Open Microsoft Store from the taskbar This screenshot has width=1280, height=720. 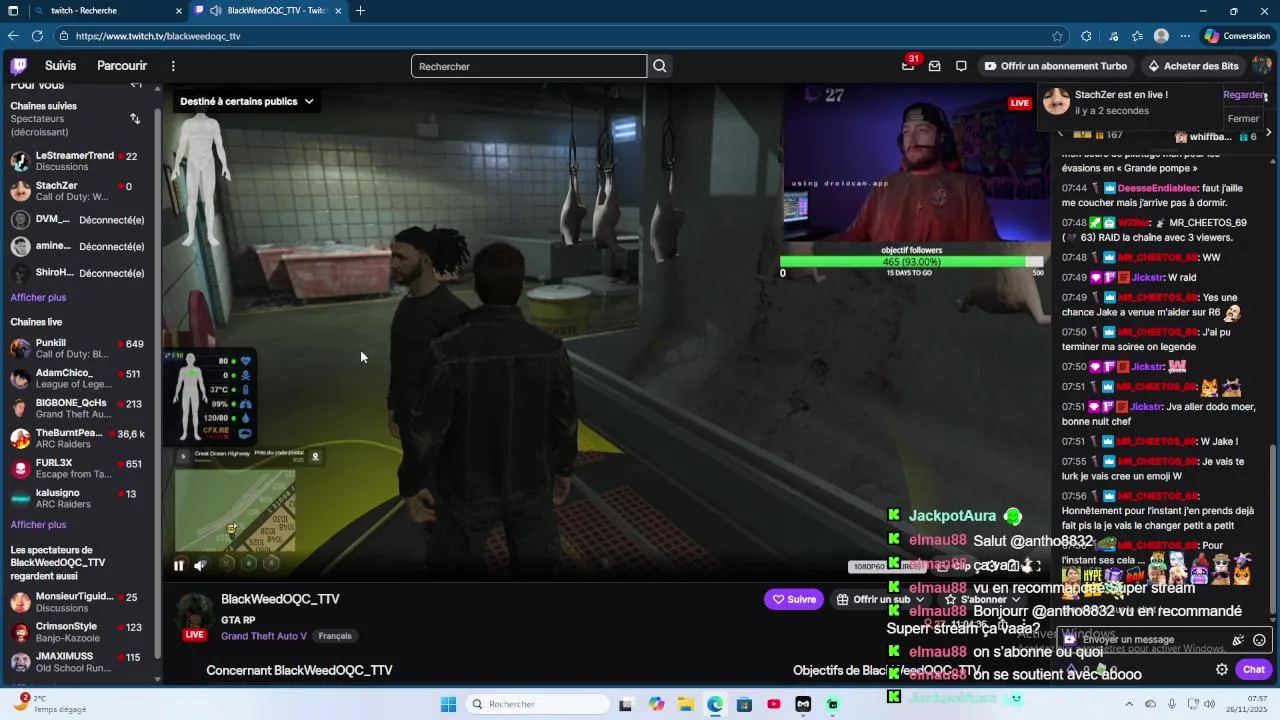[744, 704]
